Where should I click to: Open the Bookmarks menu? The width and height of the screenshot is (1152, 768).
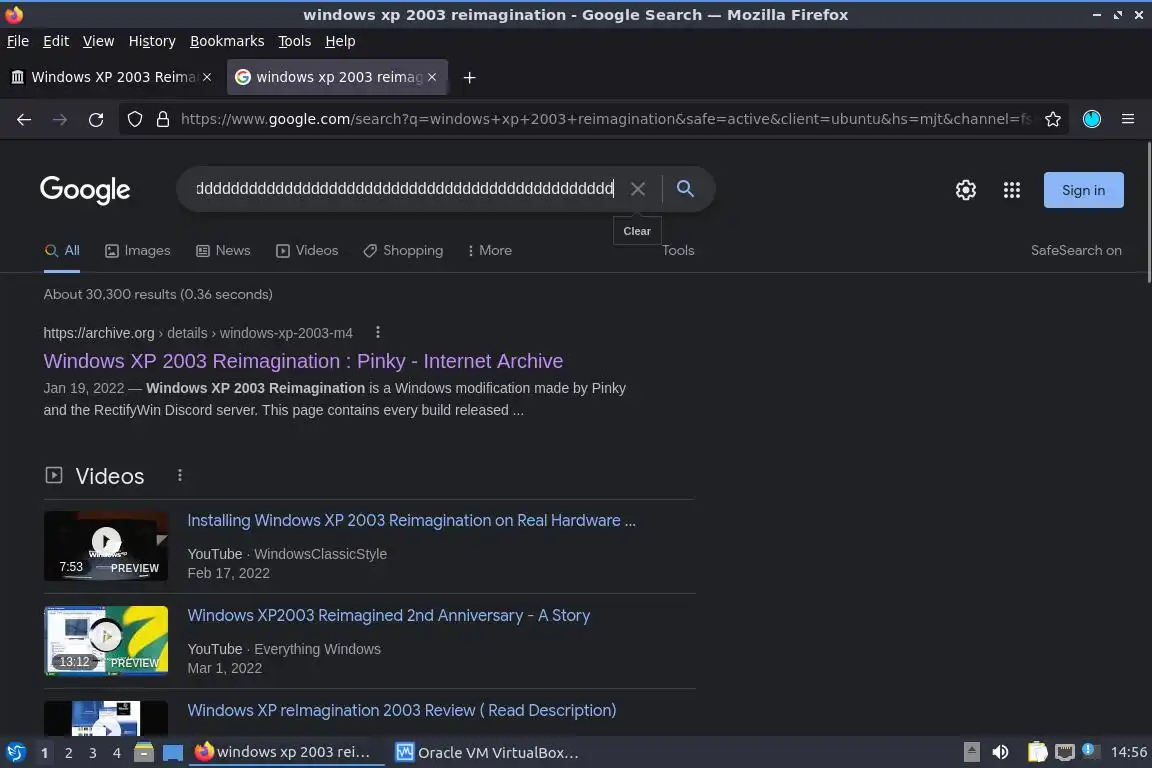click(x=227, y=41)
